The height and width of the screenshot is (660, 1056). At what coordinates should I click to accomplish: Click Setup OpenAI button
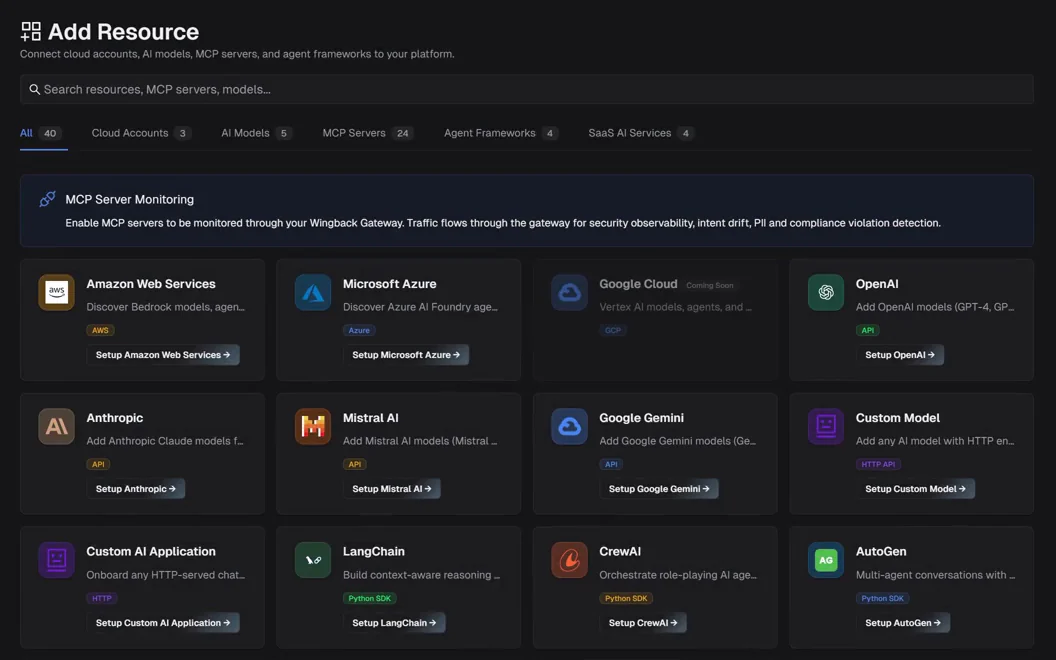pos(900,355)
